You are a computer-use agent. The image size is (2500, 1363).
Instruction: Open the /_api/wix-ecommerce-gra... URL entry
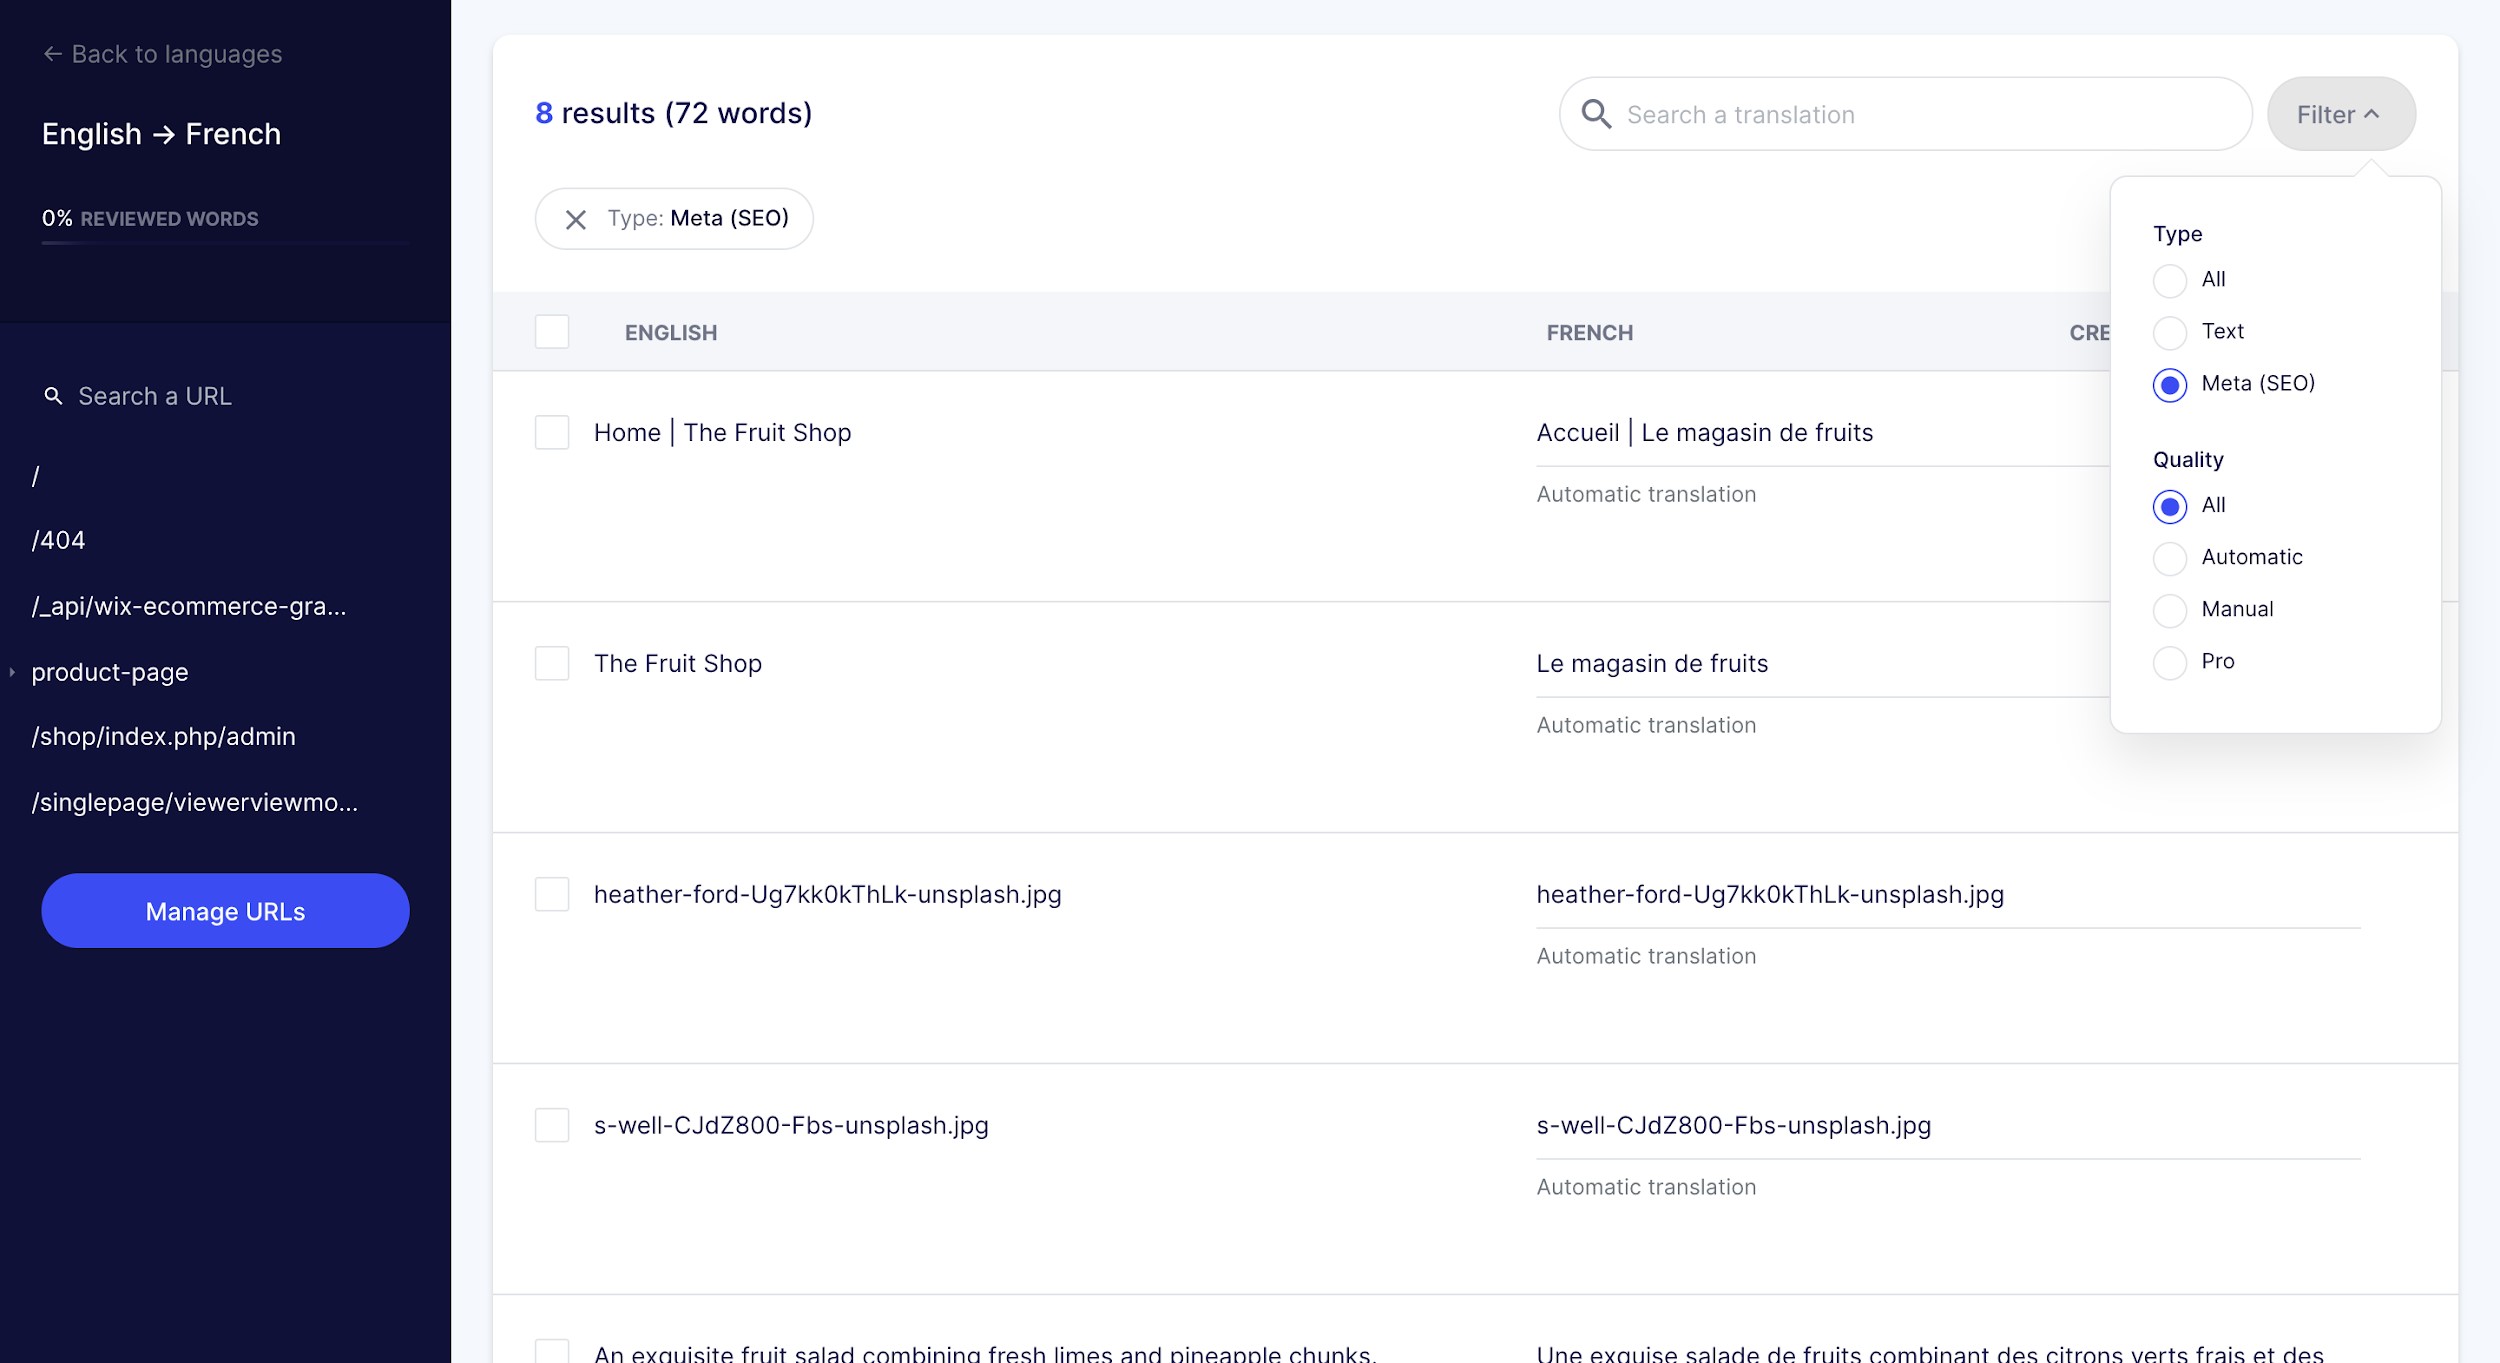point(189,606)
